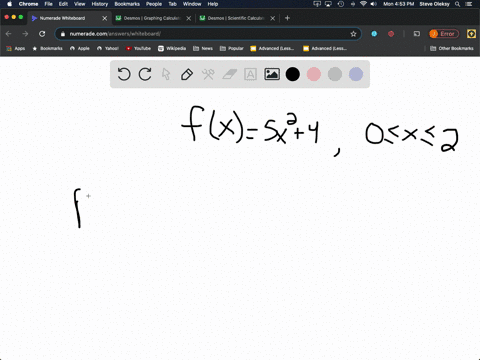Click the red extension icon
The image size is (480, 360).
[x=391, y=34]
